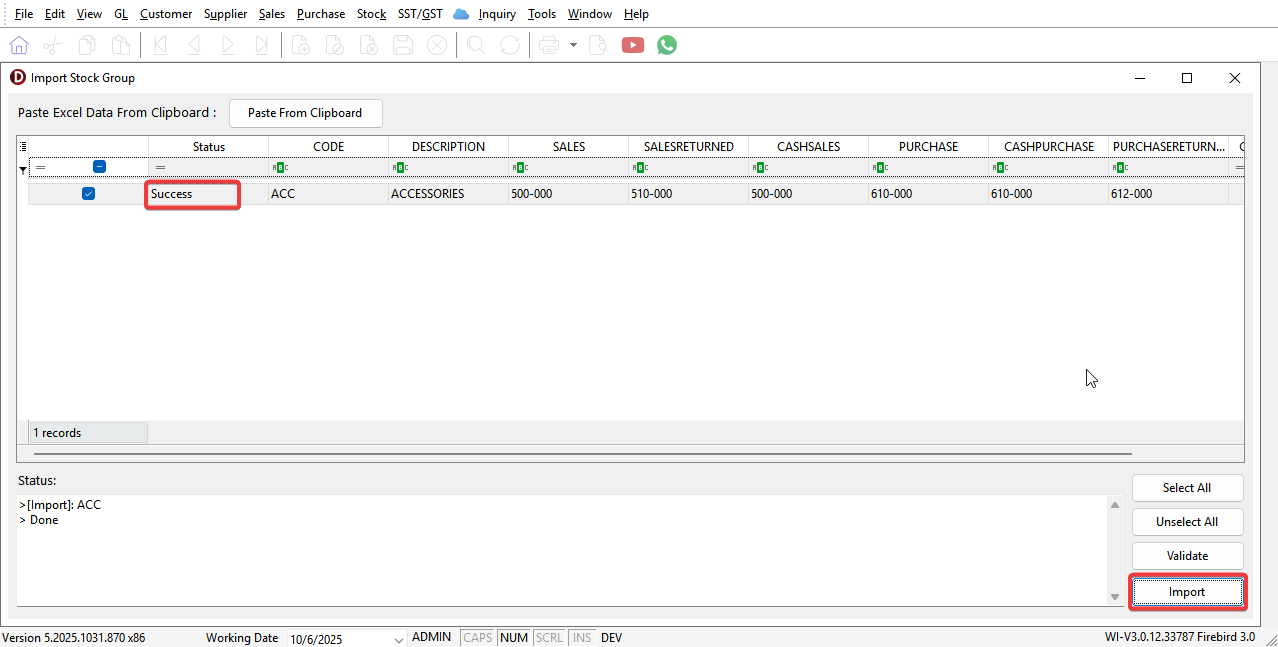The height and width of the screenshot is (647, 1278).
Task: Open the File menu
Action: coord(24,14)
